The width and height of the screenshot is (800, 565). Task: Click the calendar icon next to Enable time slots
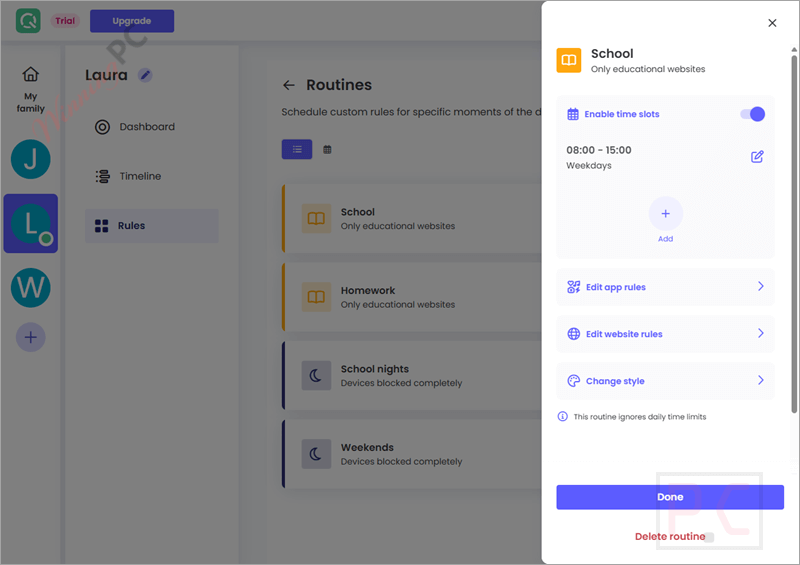tap(573, 114)
